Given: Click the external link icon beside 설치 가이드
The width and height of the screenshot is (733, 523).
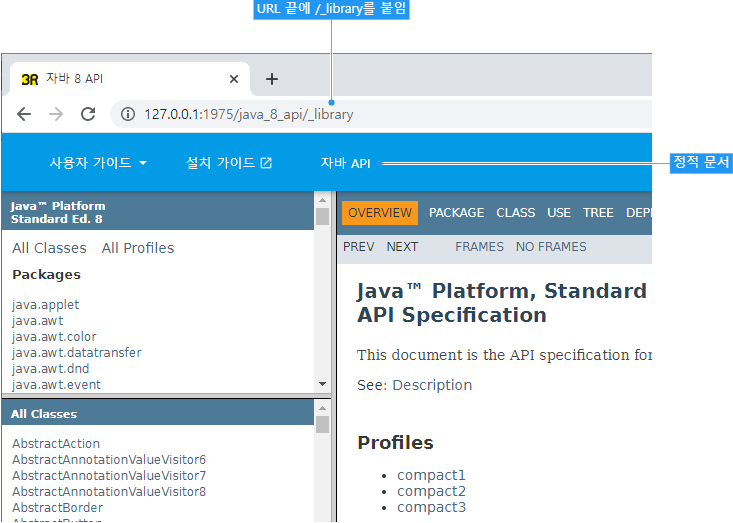Looking at the screenshot, I should (x=266, y=163).
